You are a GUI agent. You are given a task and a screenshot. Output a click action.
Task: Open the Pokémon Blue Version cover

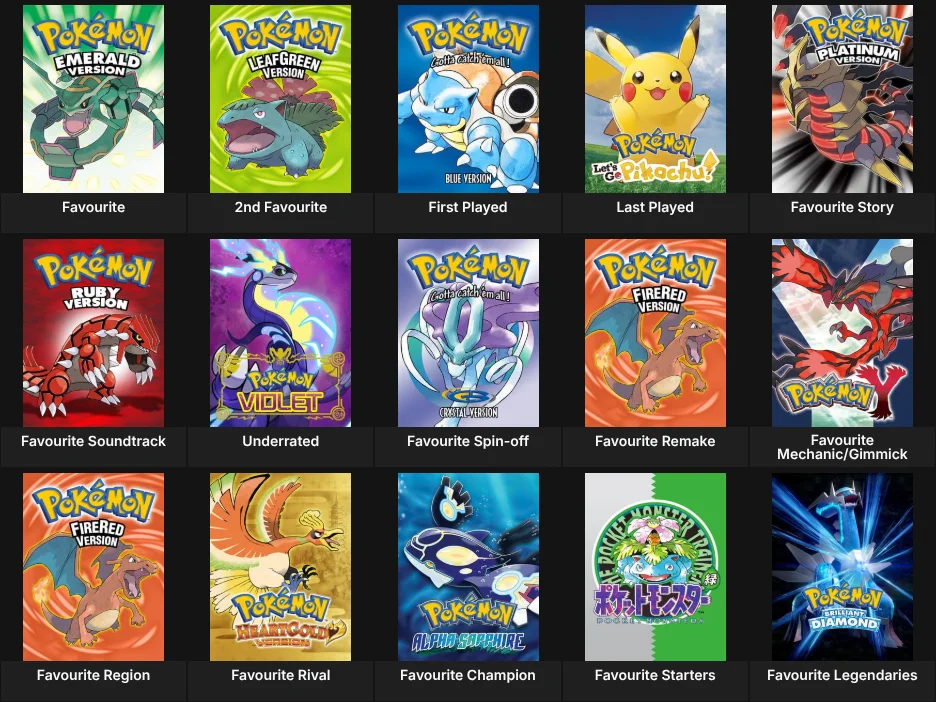tap(468, 99)
